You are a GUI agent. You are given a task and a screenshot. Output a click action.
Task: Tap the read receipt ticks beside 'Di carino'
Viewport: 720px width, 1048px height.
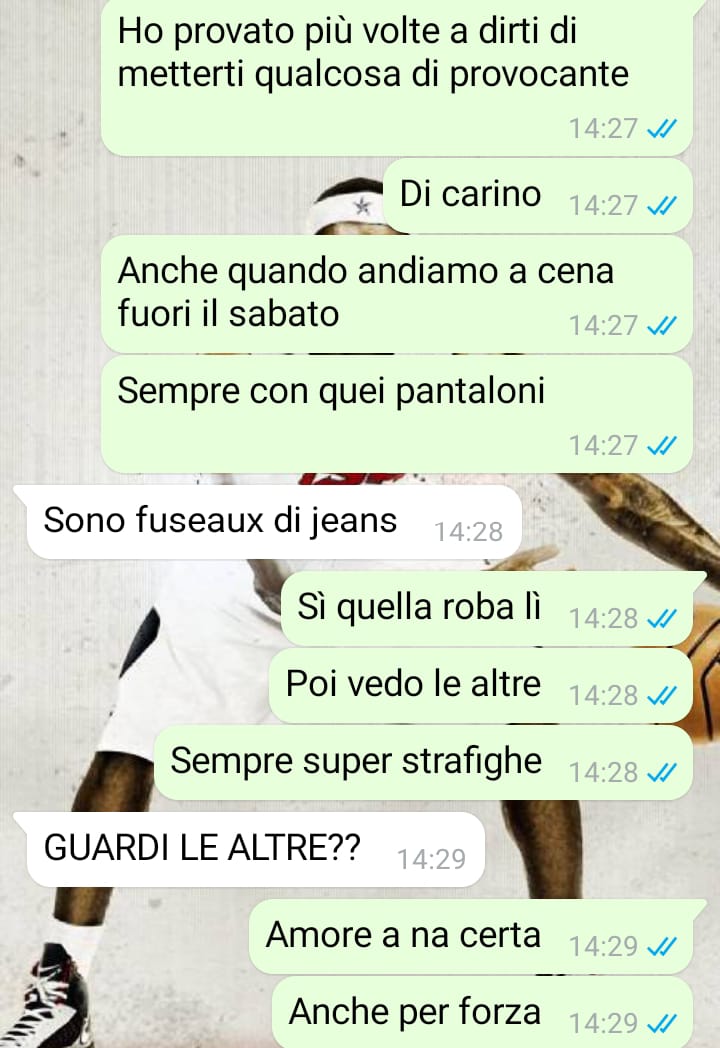click(x=662, y=205)
